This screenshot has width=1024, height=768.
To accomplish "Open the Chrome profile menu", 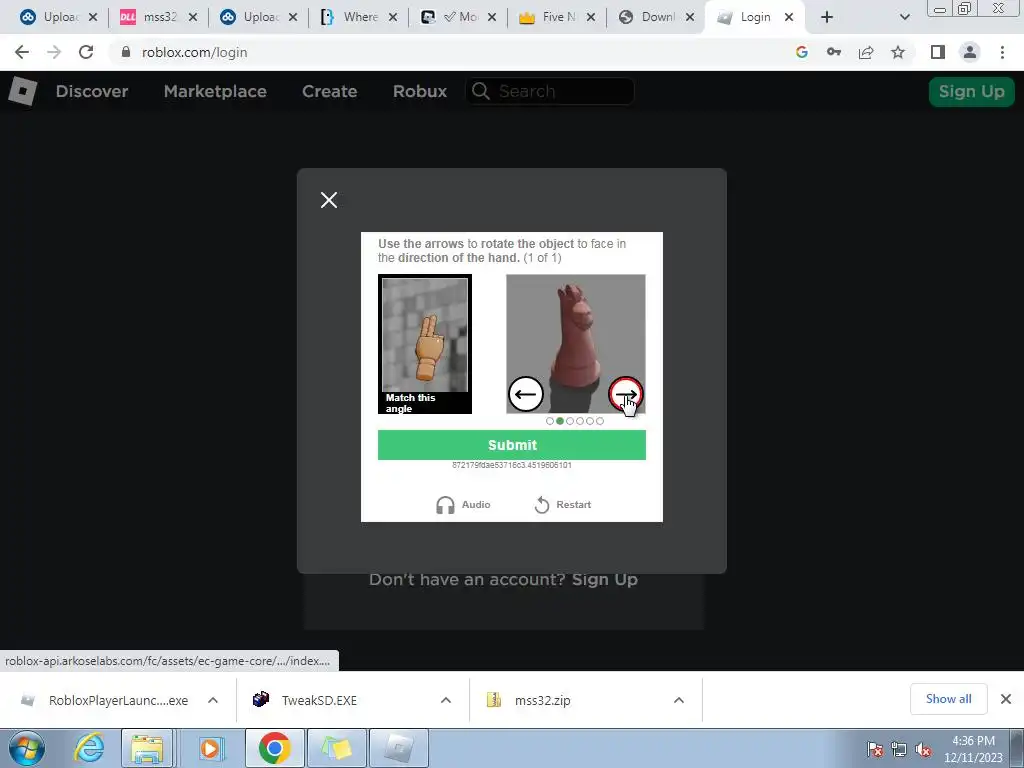I will click(970, 52).
